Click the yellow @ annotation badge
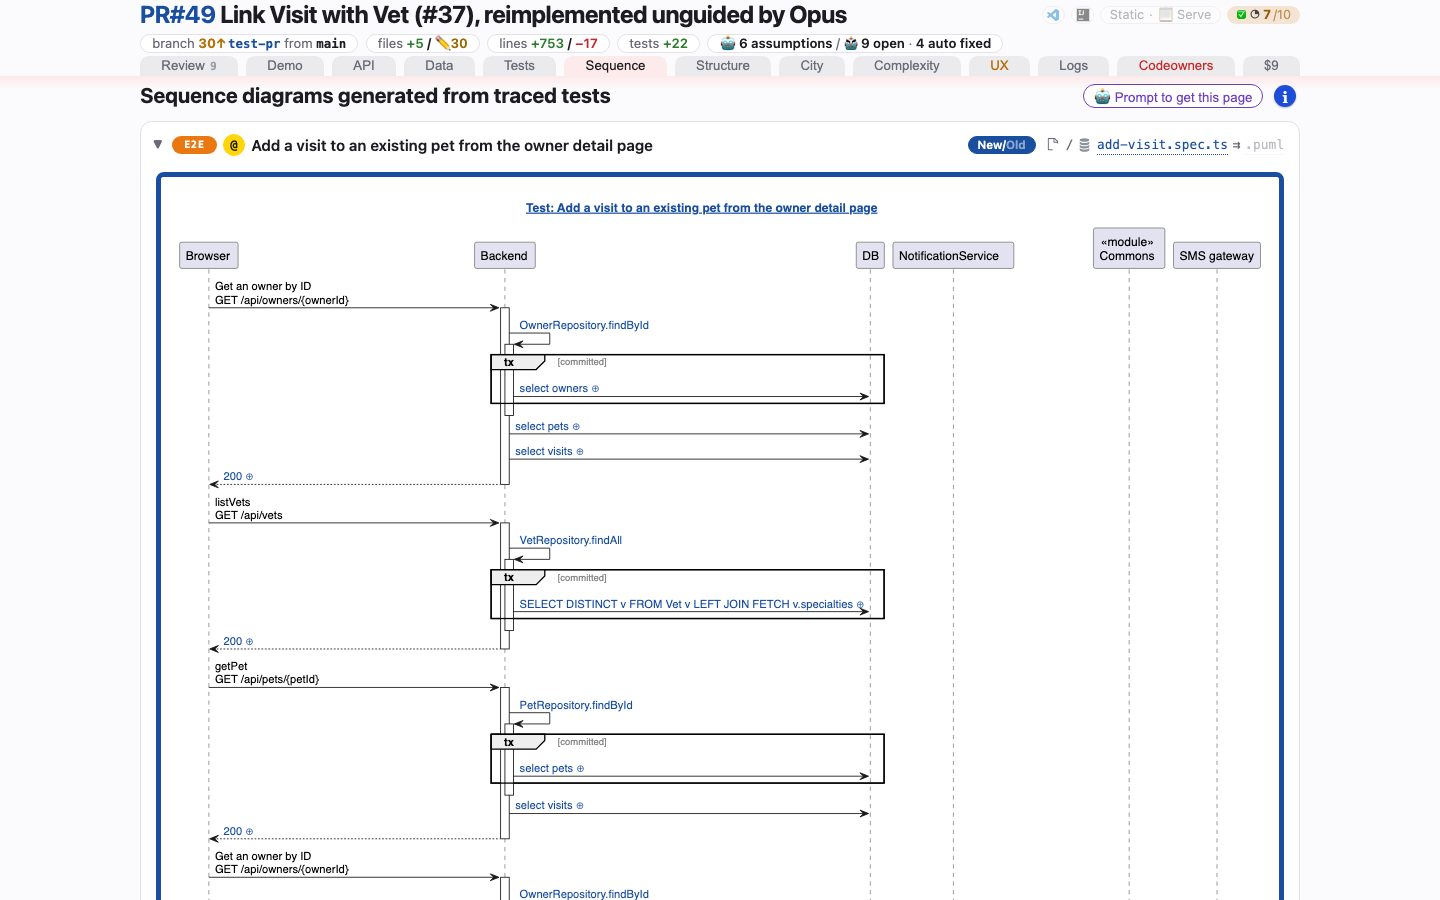Viewport: 1440px width, 900px height. pos(234,145)
